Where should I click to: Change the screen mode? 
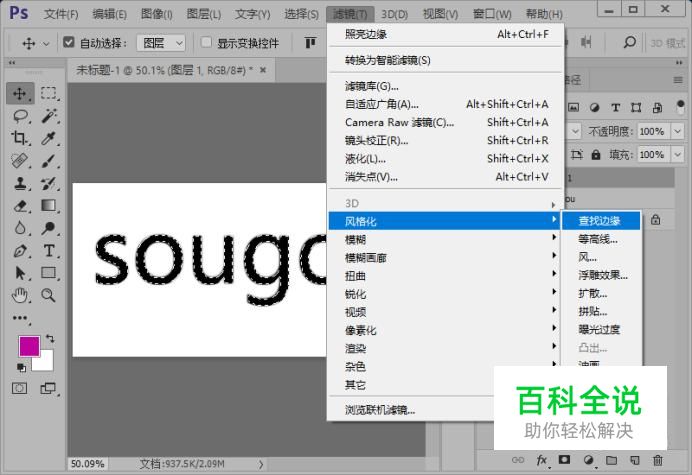(48, 388)
